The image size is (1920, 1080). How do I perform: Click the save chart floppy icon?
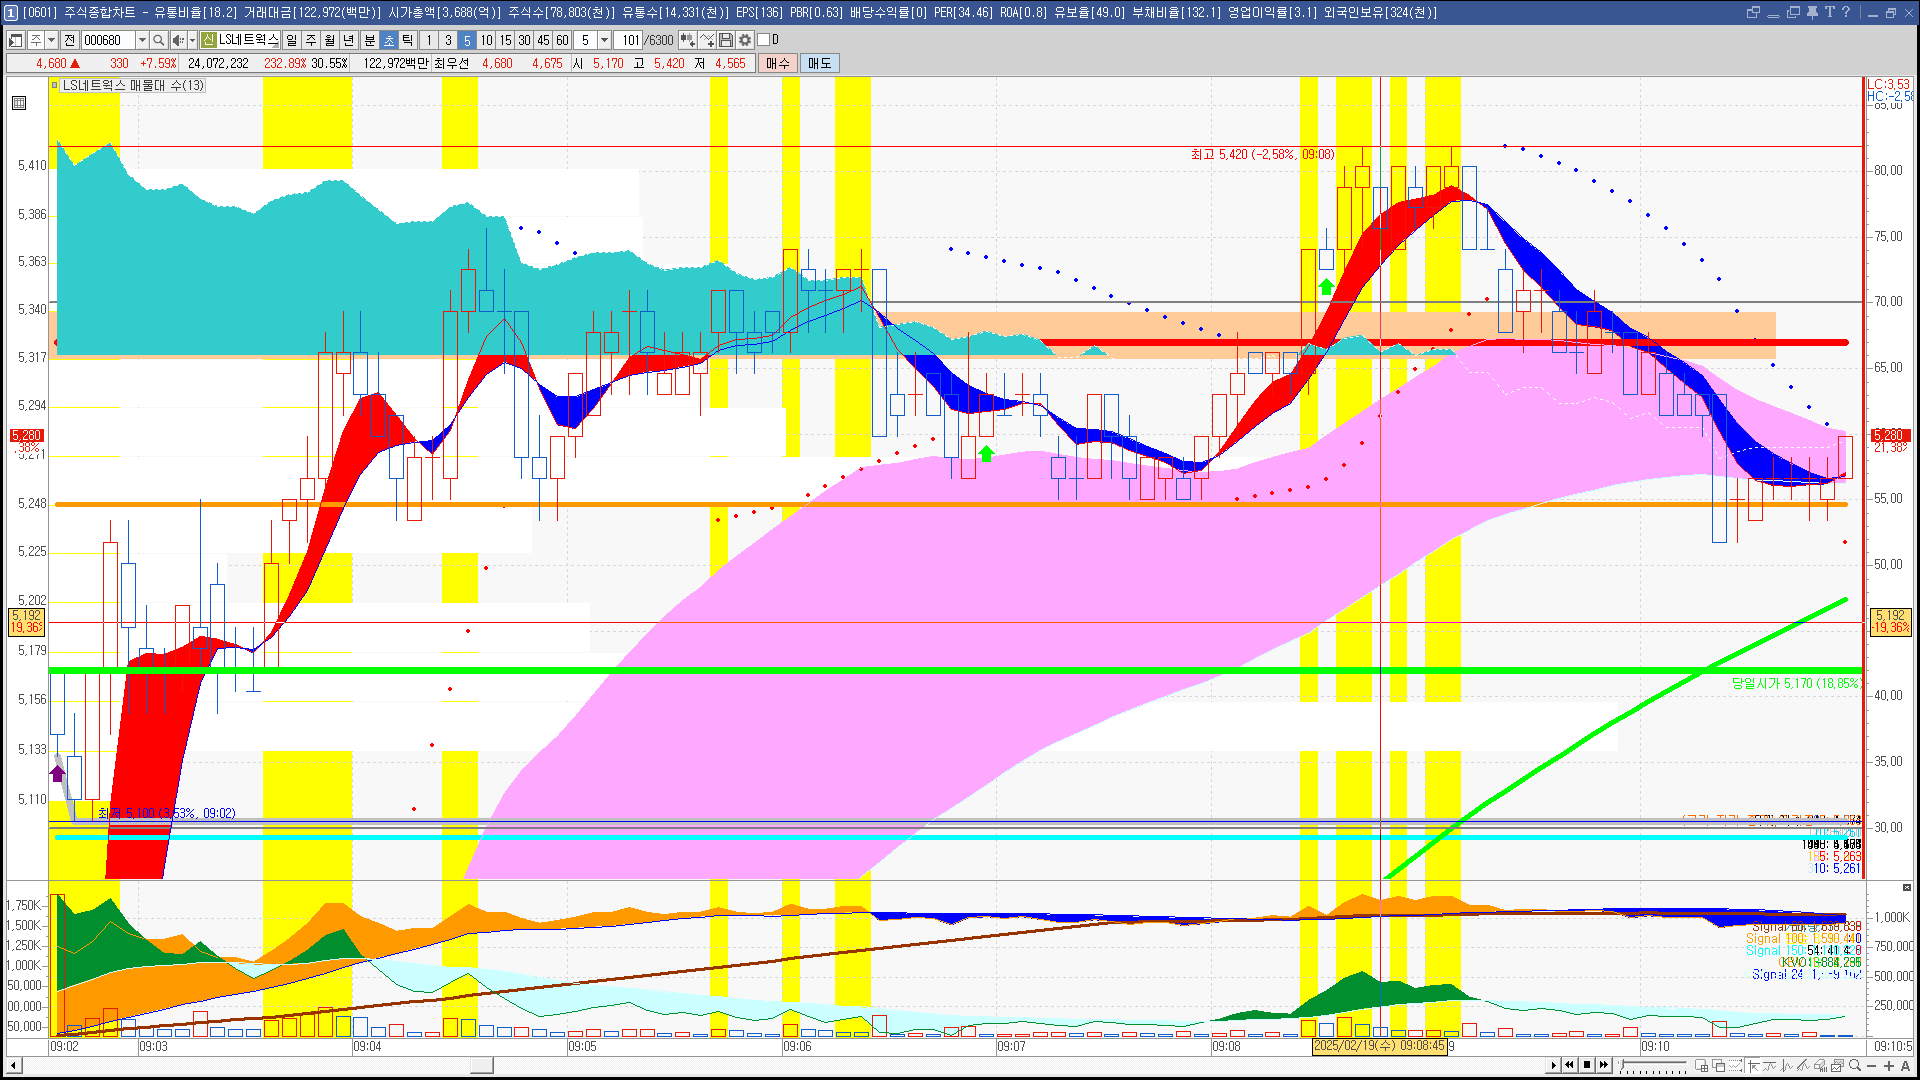726,40
